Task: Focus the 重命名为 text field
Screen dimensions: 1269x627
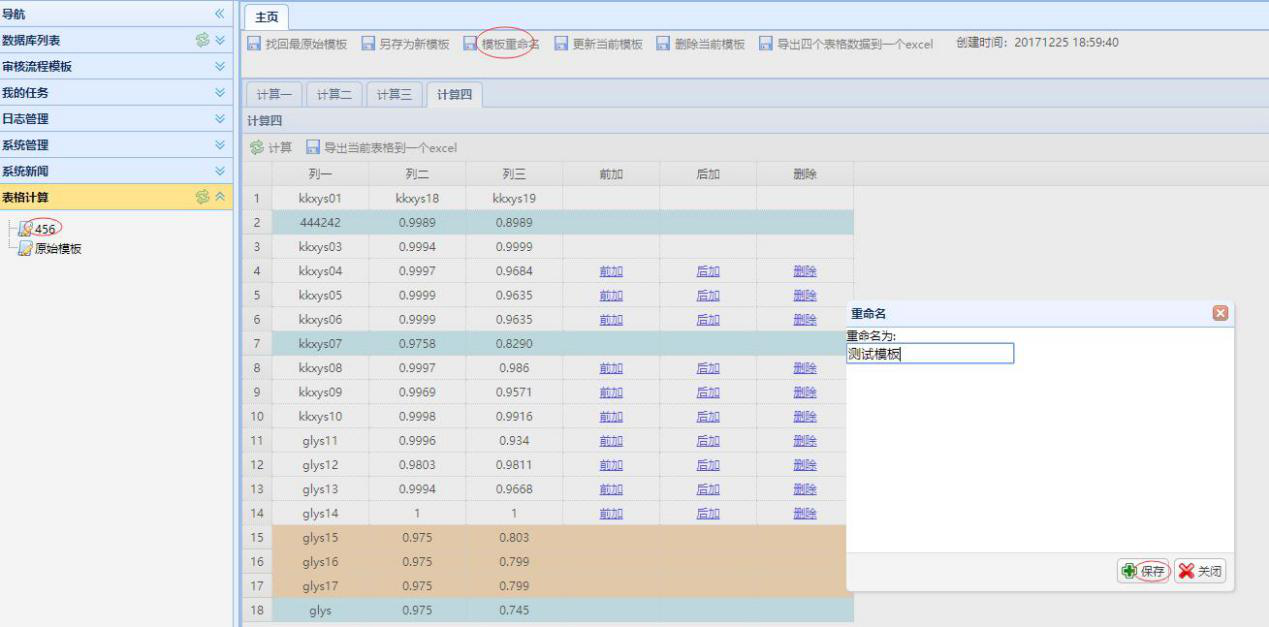Action: coord(930,353)
